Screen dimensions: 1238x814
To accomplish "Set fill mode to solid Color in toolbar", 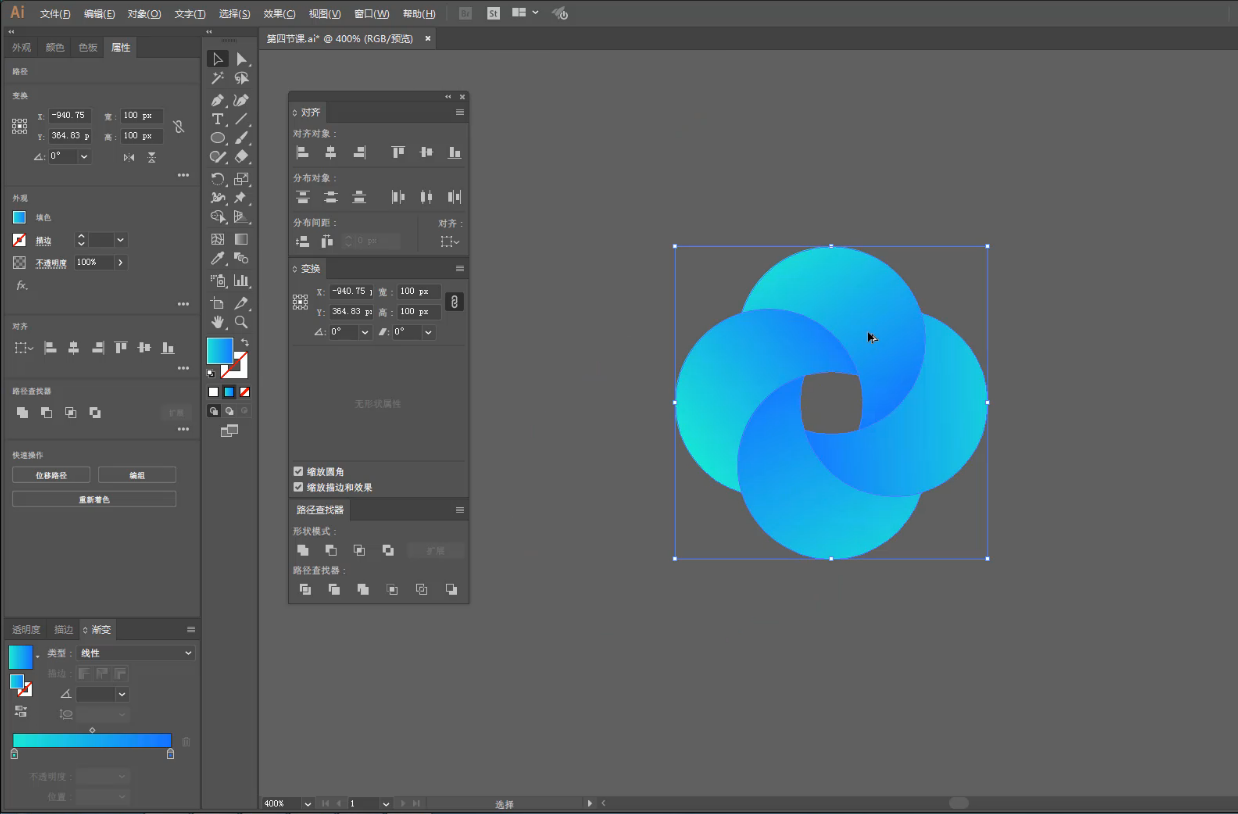I will click(213, 392).
